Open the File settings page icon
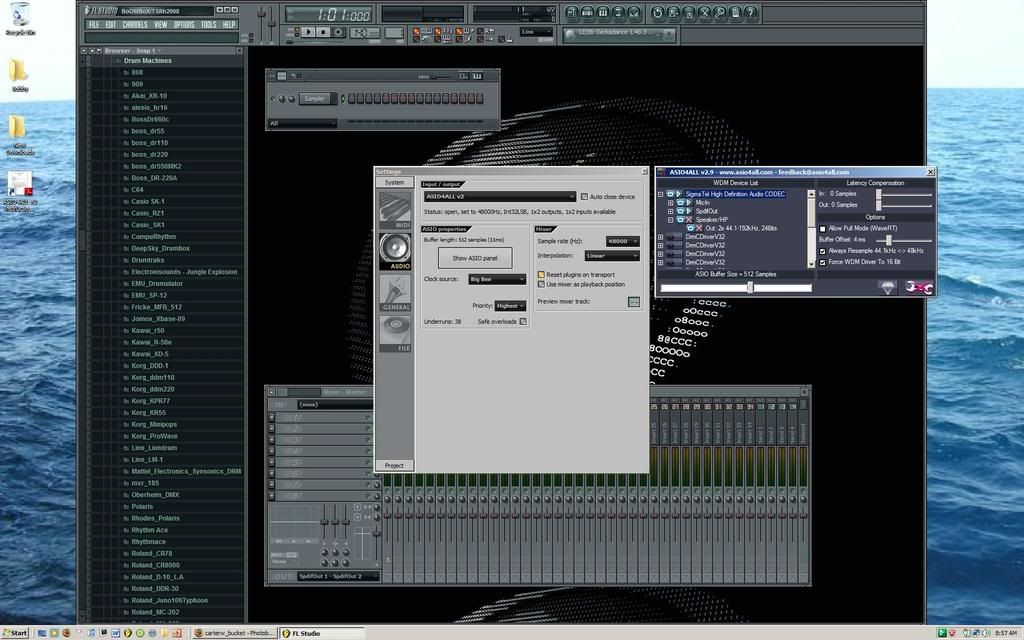1024x640 pixels. tap(395, 333)
